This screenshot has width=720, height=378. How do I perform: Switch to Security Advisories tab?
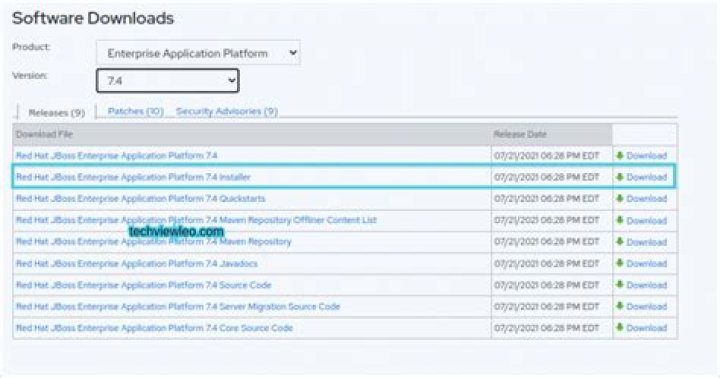click(227, 111)
